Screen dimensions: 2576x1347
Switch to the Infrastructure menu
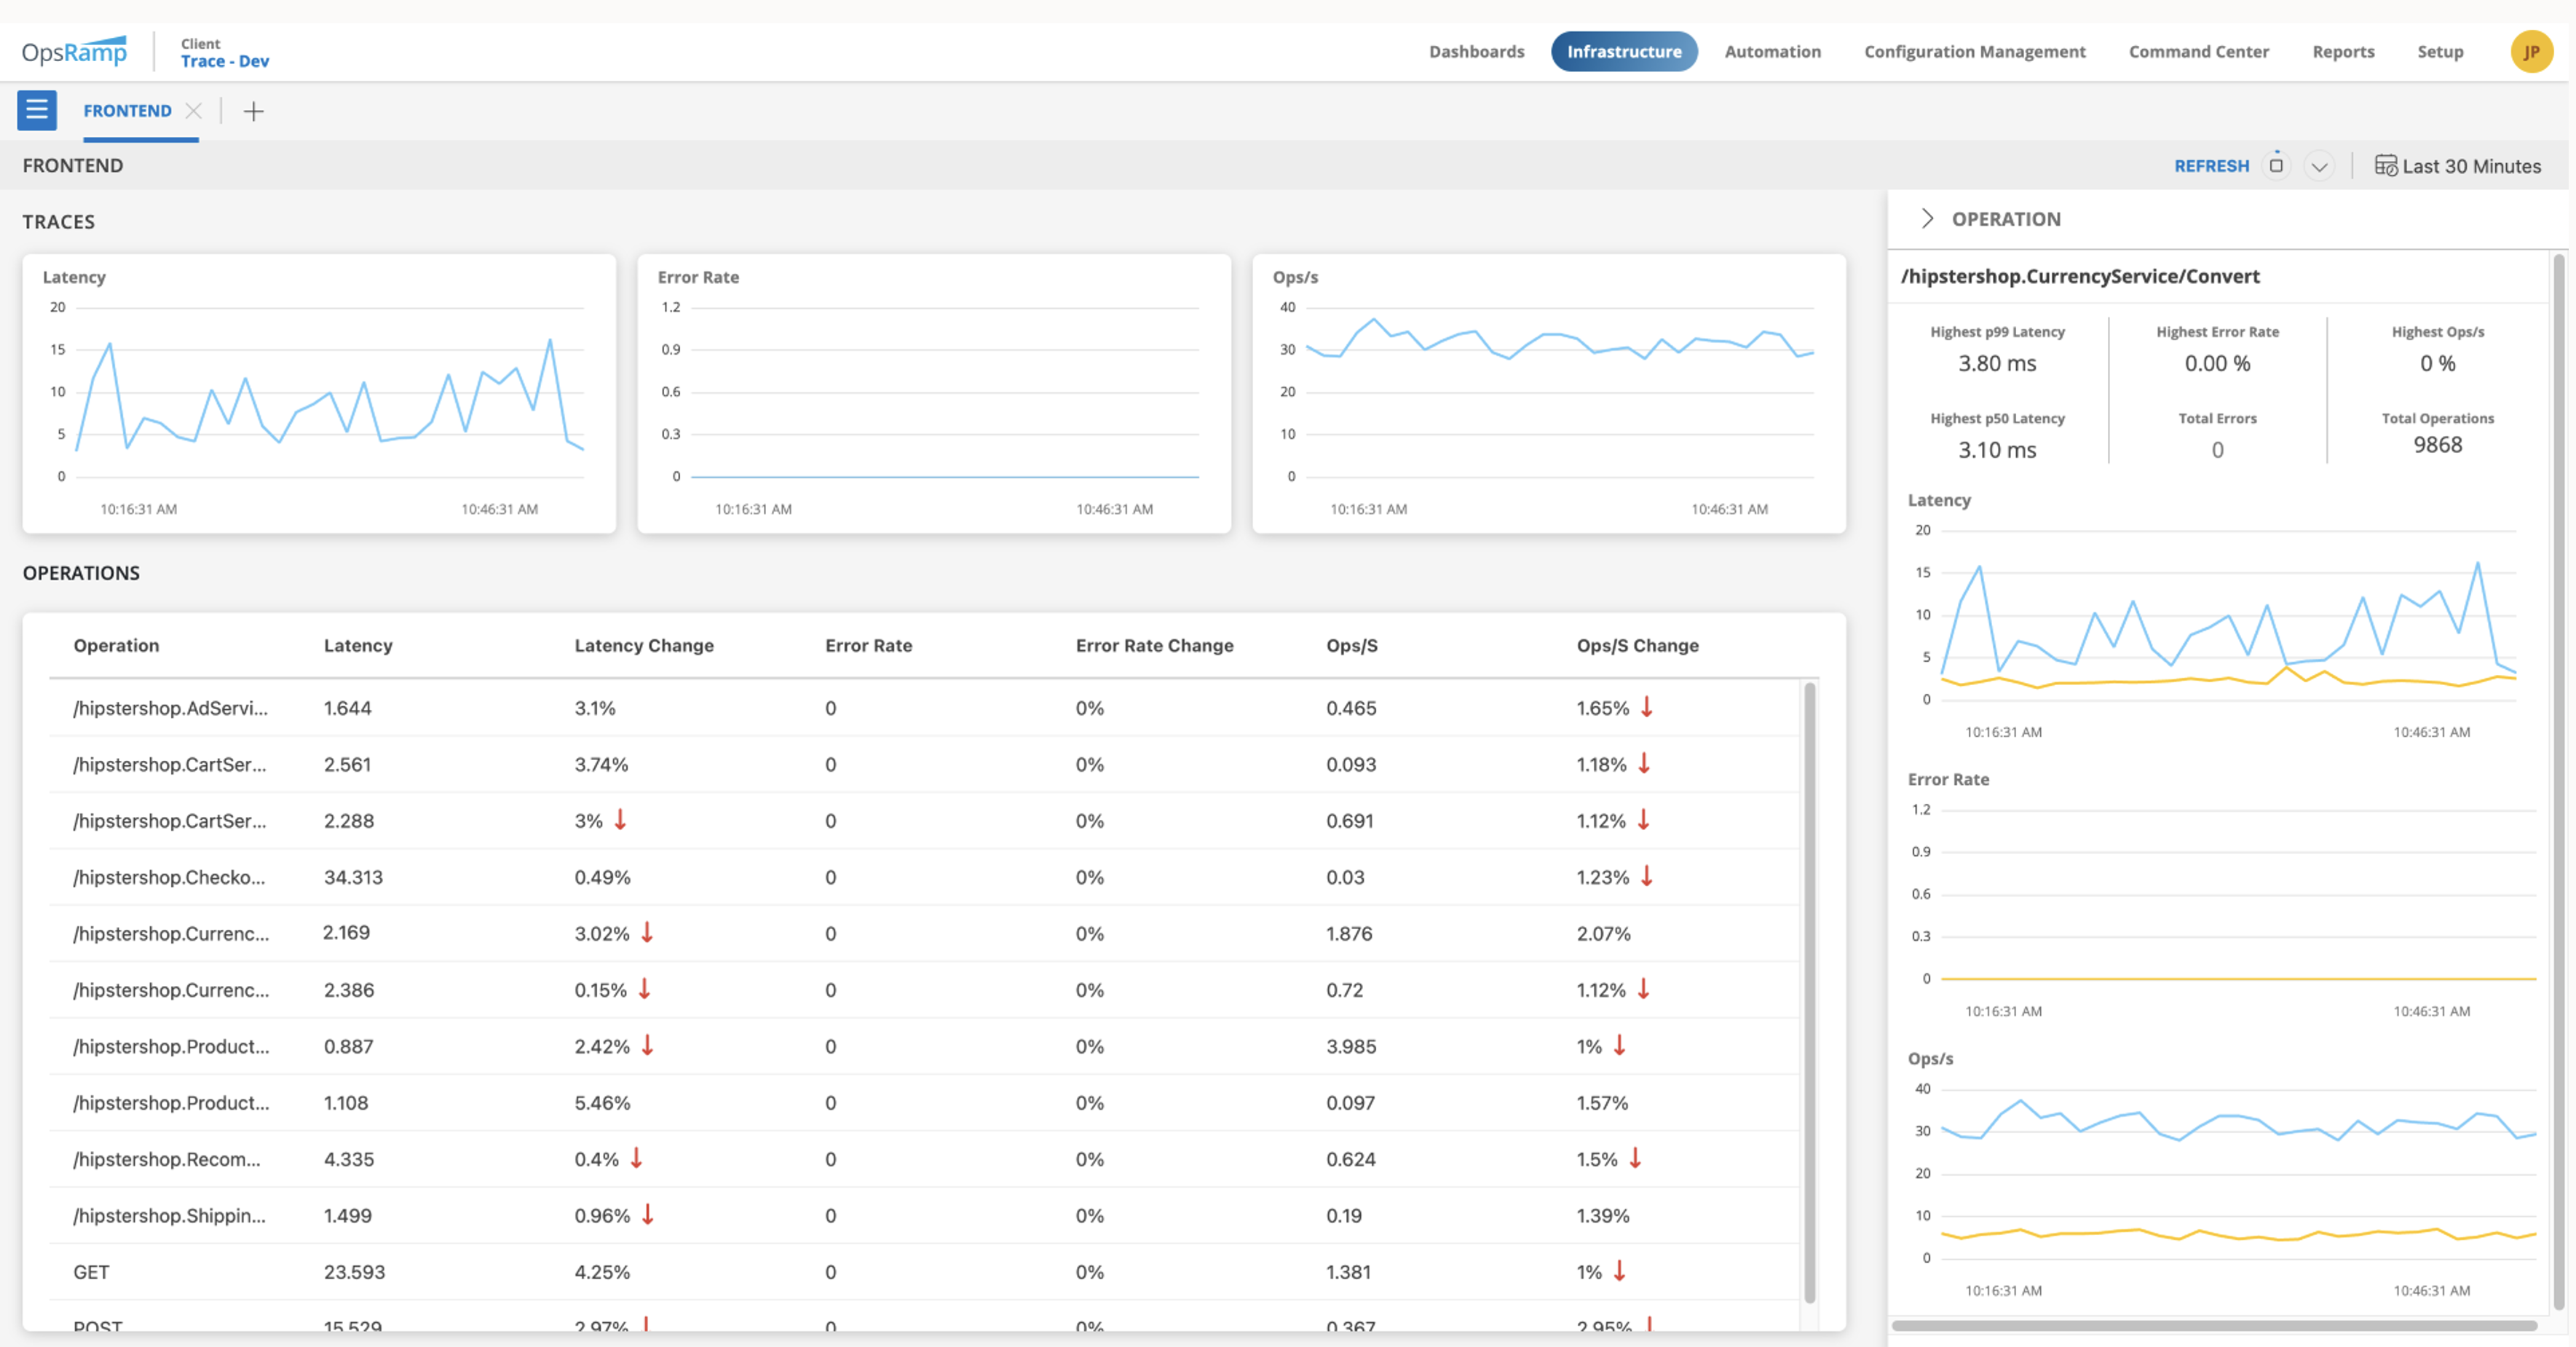click(1624, 51)
